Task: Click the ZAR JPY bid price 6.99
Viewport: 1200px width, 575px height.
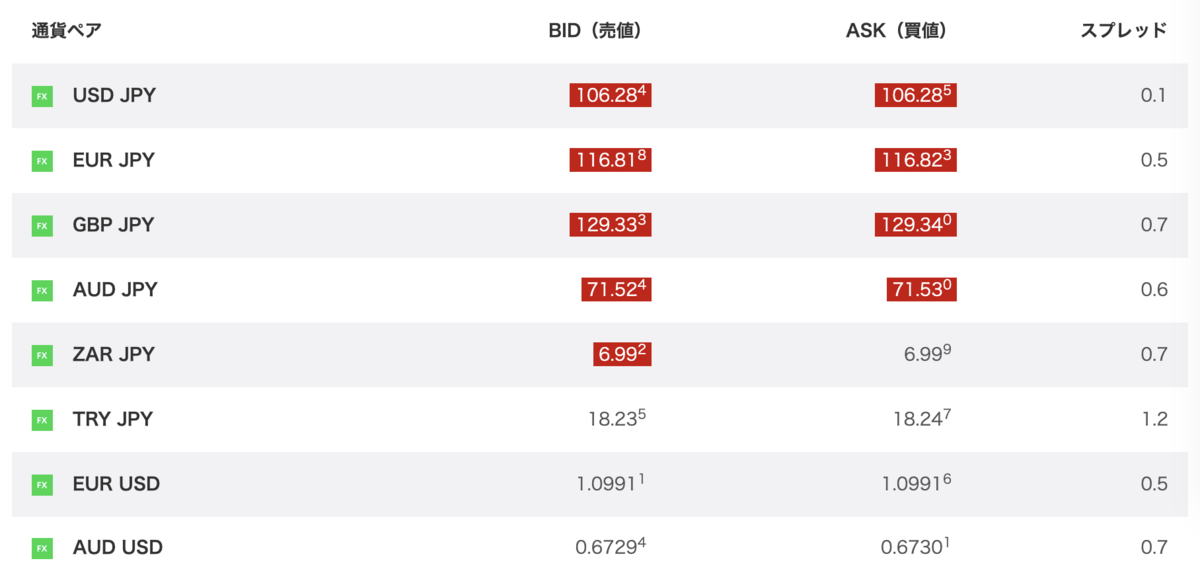Action: click(x=622, y=354)
